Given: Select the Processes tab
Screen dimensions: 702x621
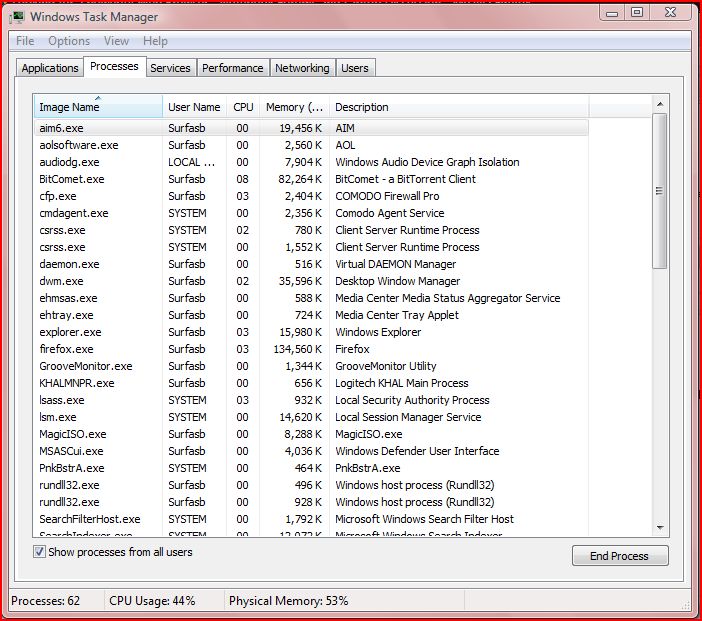Looking at the screenshot, I should click(x=115, y=66).
